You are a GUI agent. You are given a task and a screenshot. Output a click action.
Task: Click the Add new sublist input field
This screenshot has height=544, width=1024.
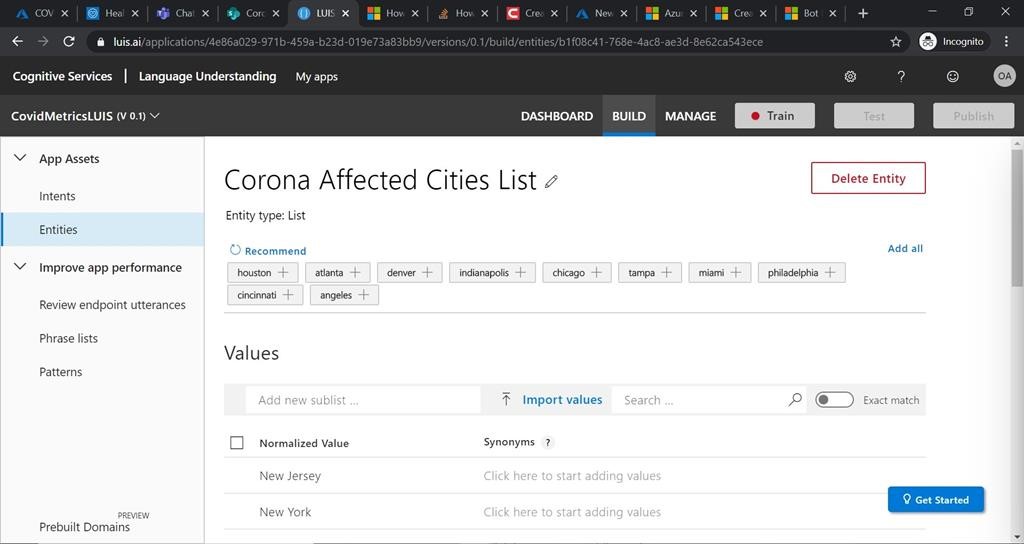click(x=362, y=400)
